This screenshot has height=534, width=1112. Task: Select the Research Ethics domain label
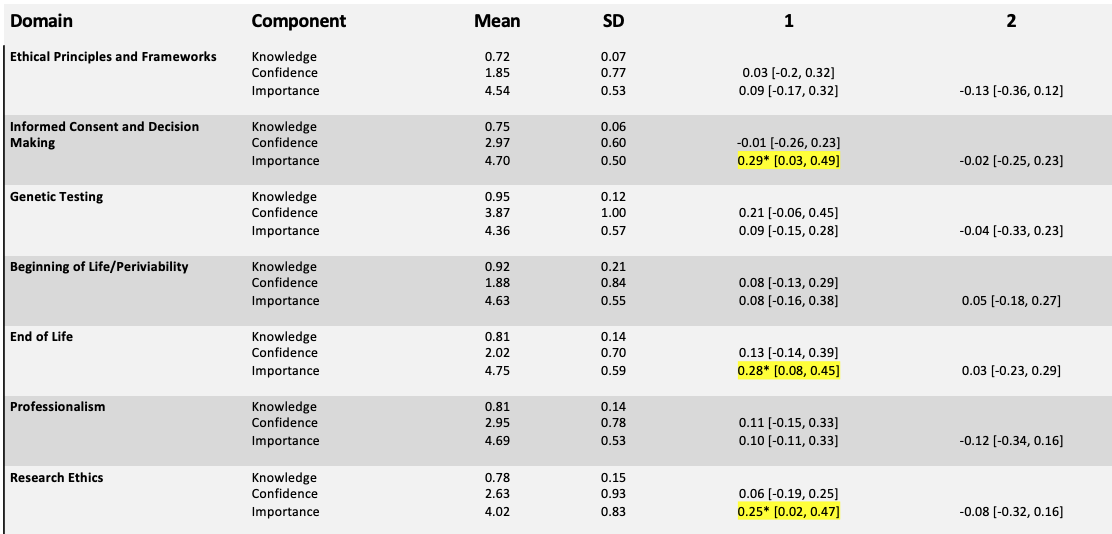click(x=57, y=477)
